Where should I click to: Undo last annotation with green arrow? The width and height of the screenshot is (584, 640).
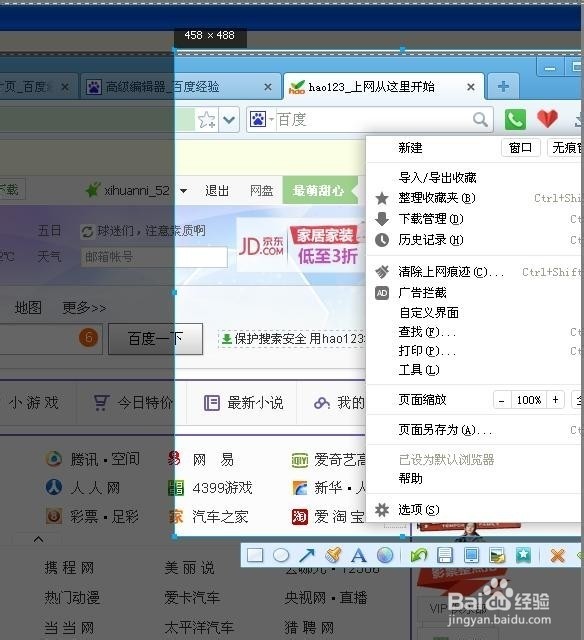[419, 555]
